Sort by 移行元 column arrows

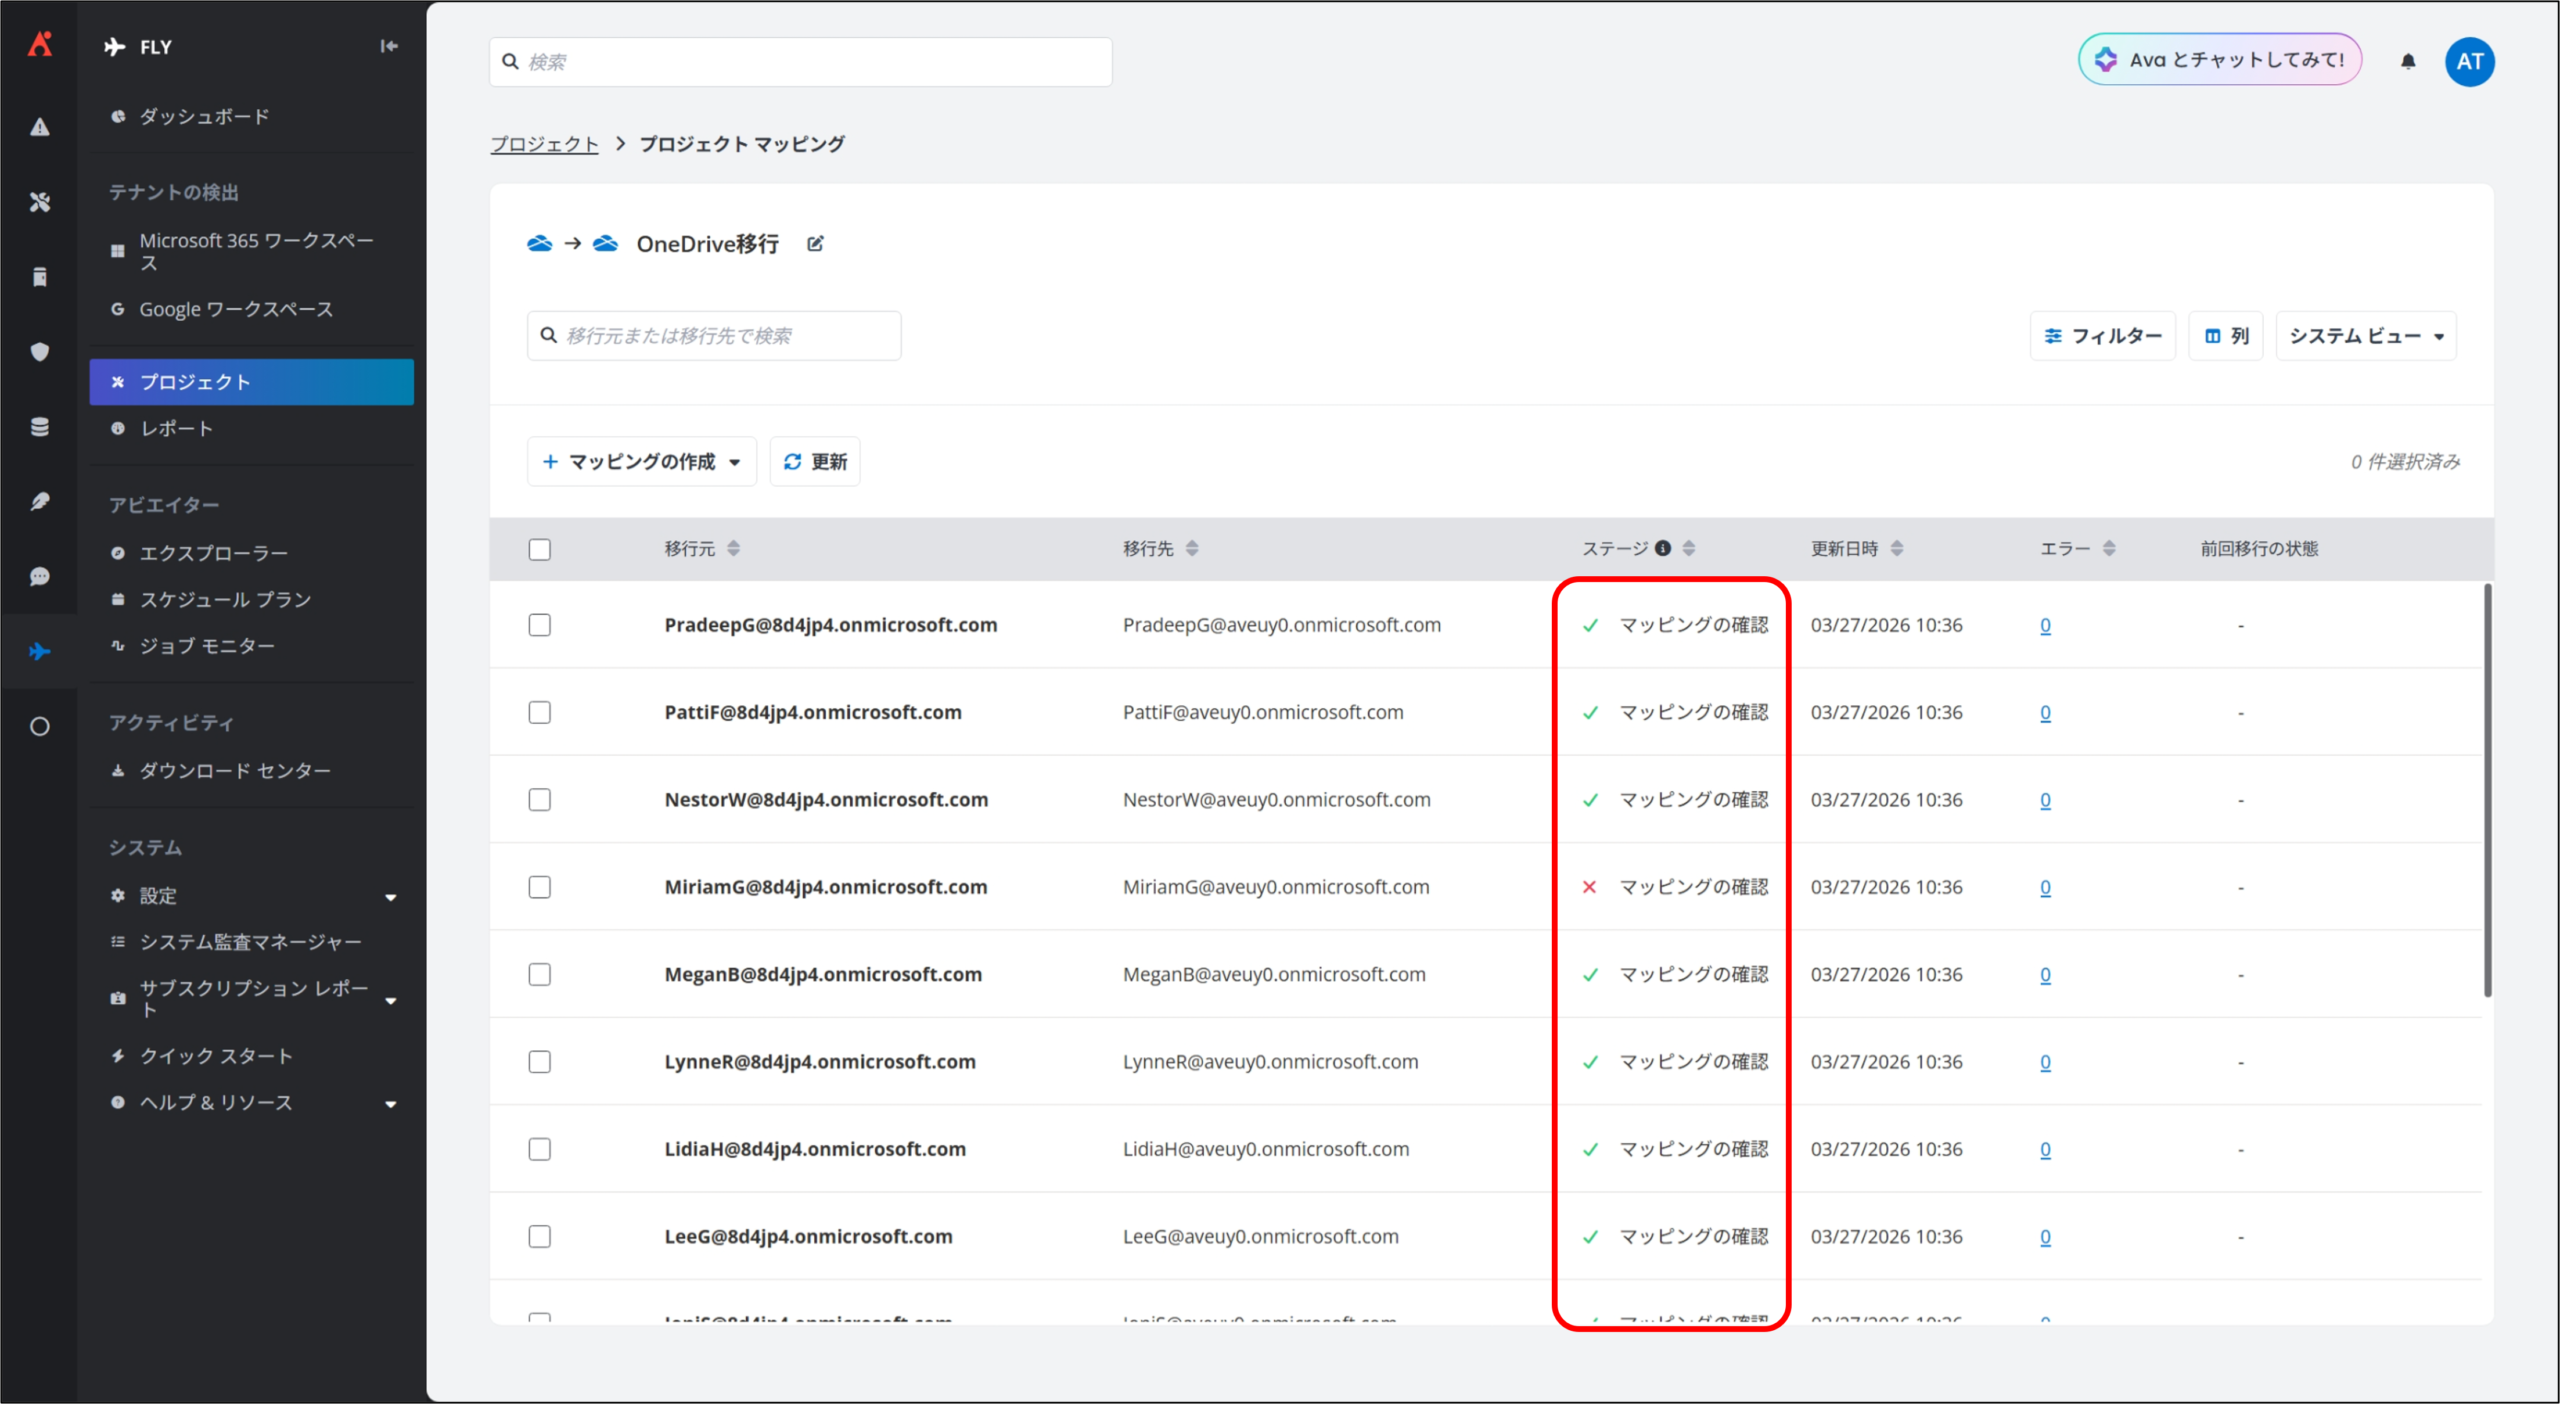[x=733, y=548]
